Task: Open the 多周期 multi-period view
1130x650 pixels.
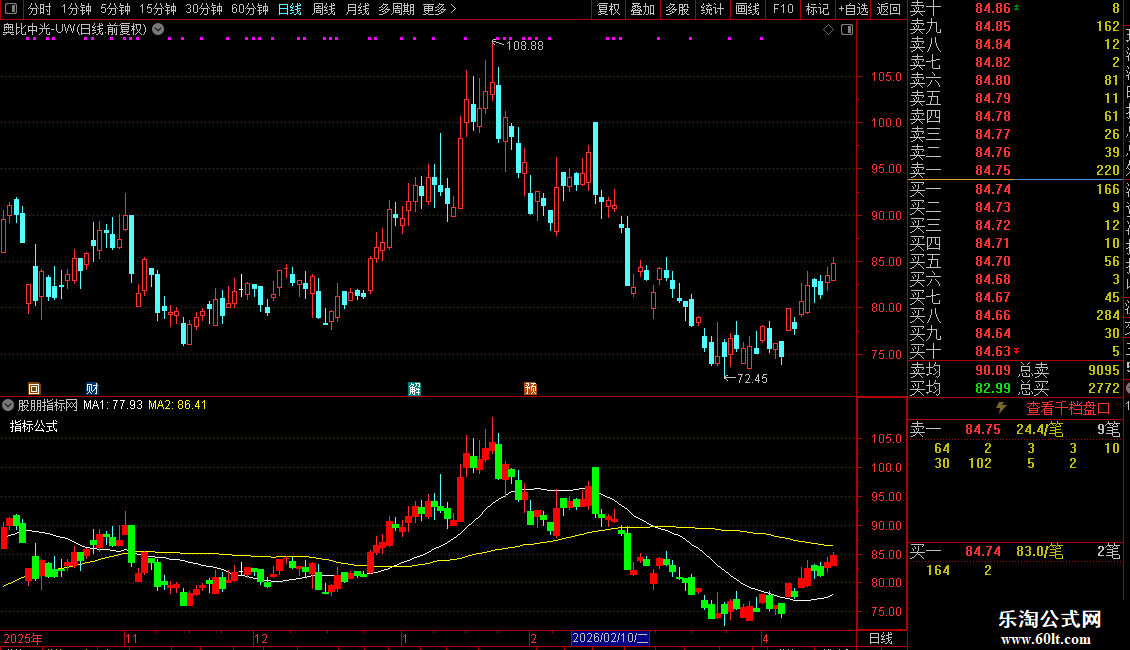Action: coord(396,9)
